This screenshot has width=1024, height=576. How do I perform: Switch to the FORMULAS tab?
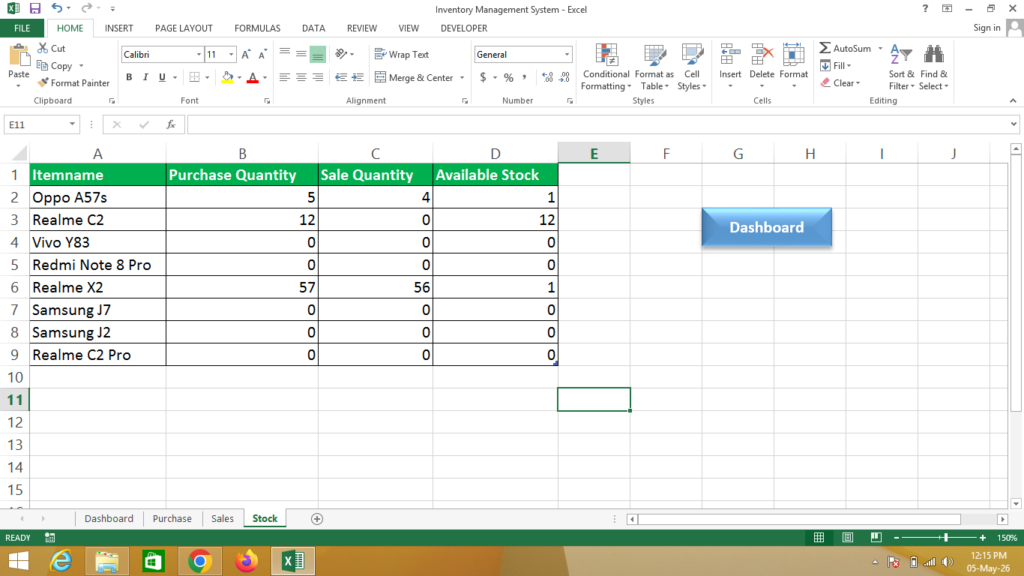click(257, 28)
